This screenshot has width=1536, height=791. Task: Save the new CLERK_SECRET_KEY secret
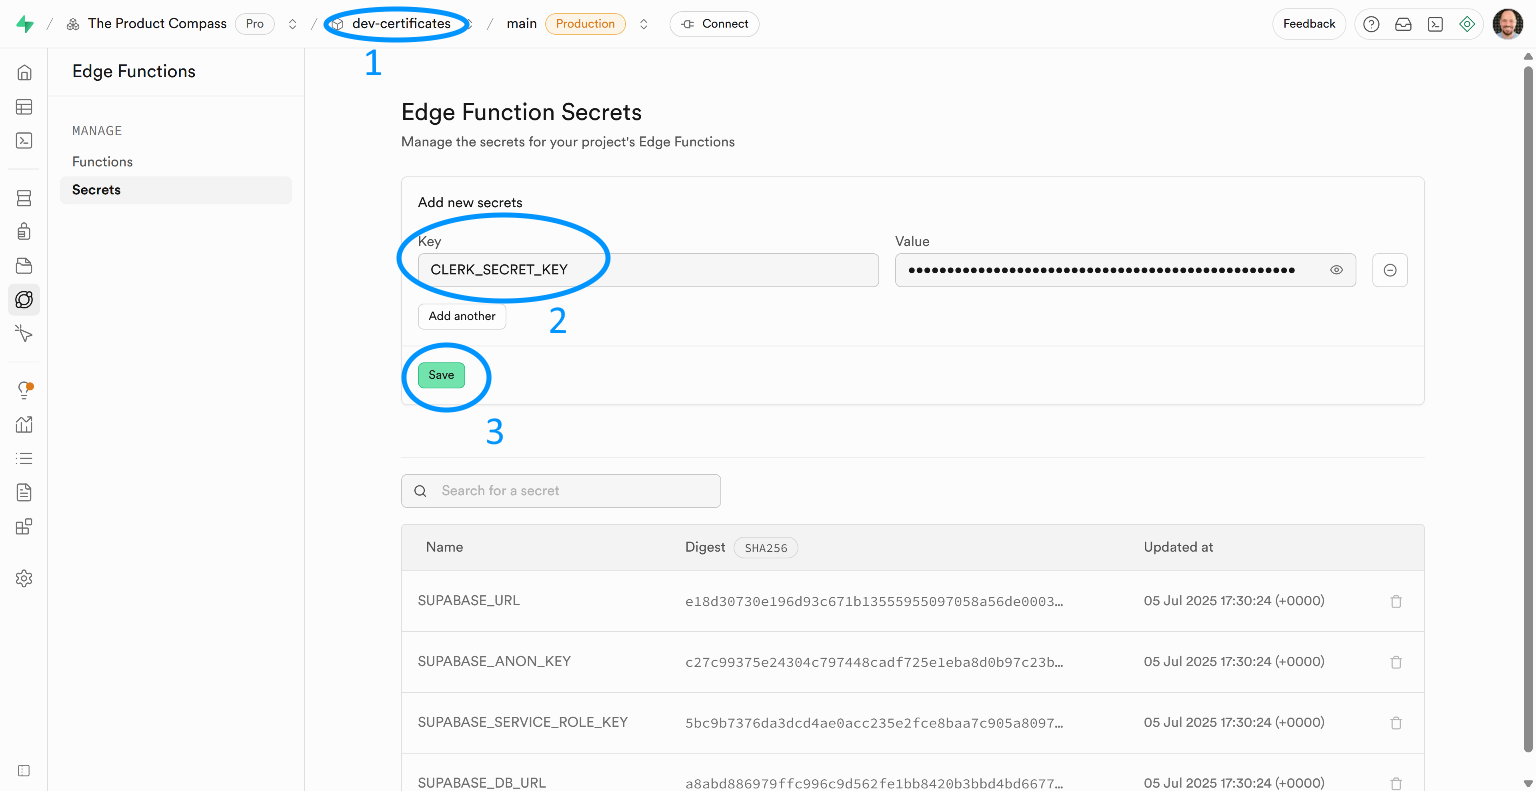[x=441, y=375]
